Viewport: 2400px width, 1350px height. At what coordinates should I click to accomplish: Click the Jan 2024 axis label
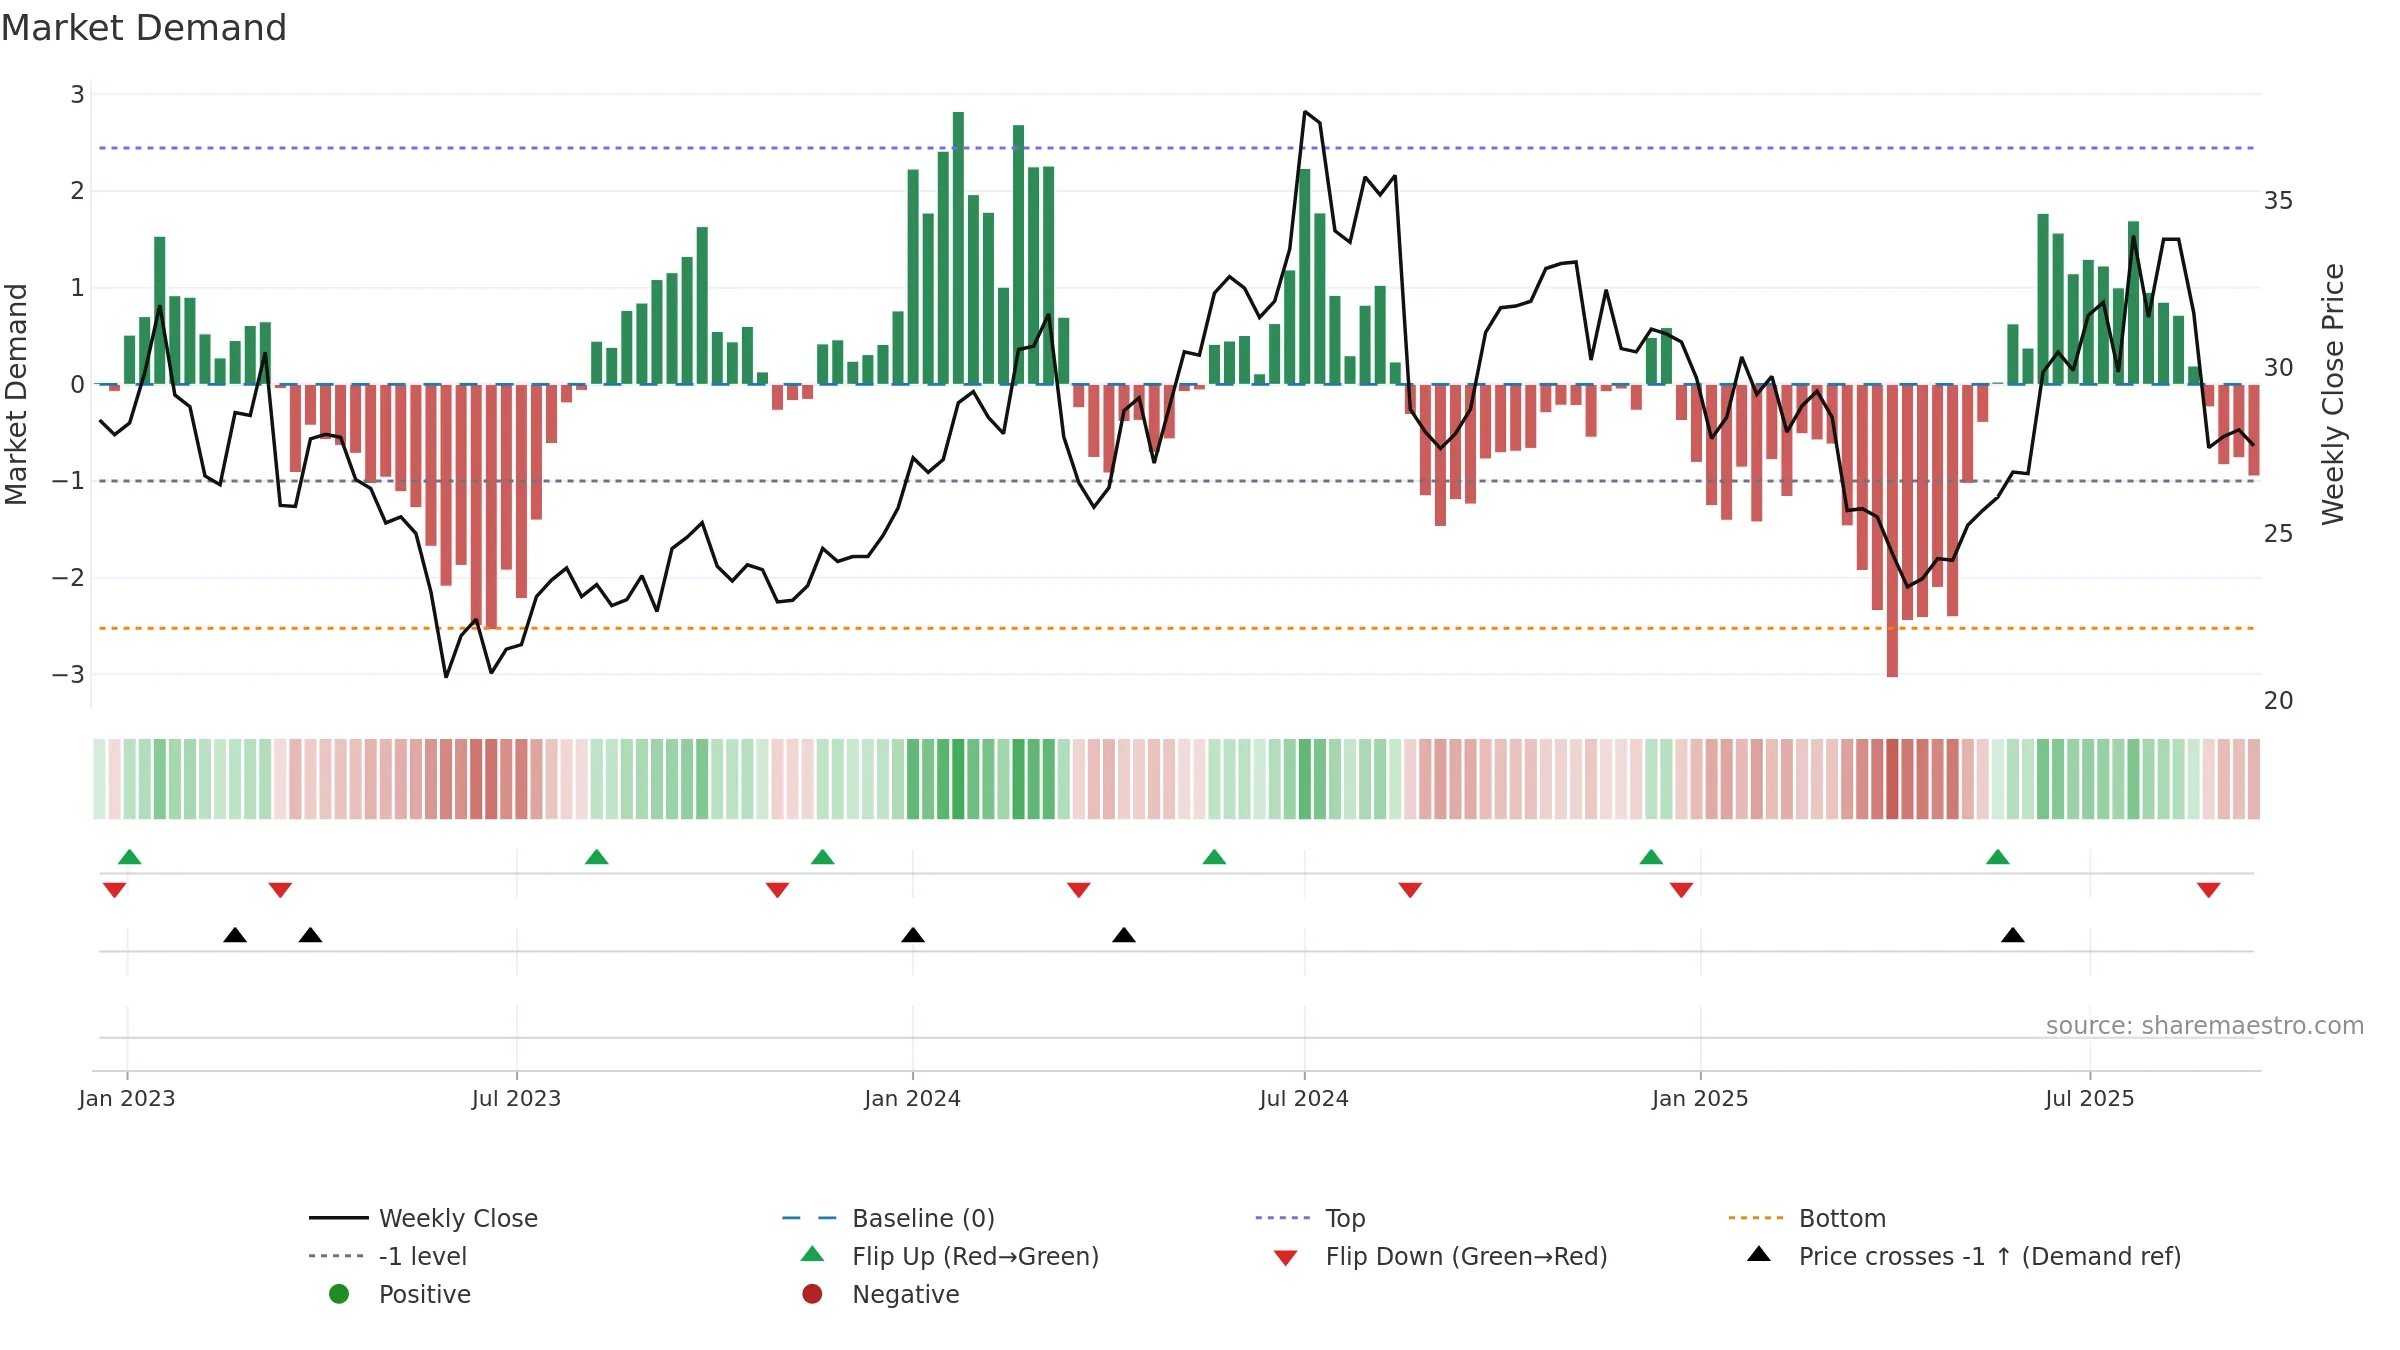(x=913, y=1099)
